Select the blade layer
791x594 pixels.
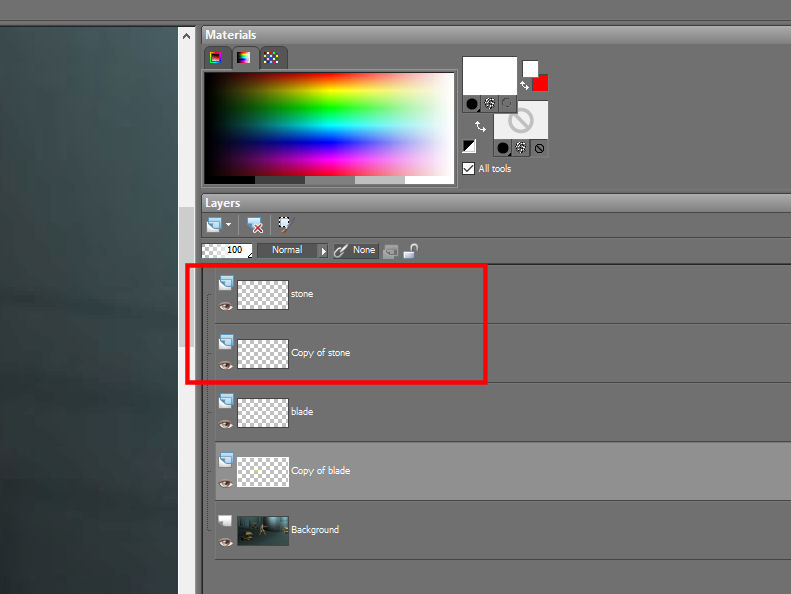point(503,412)
